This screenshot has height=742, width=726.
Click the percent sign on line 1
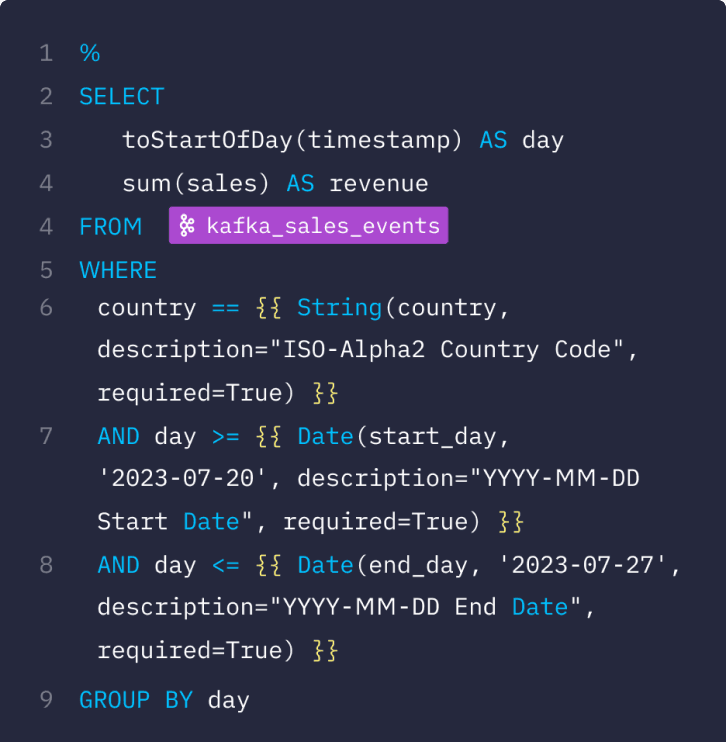(89, 53)
